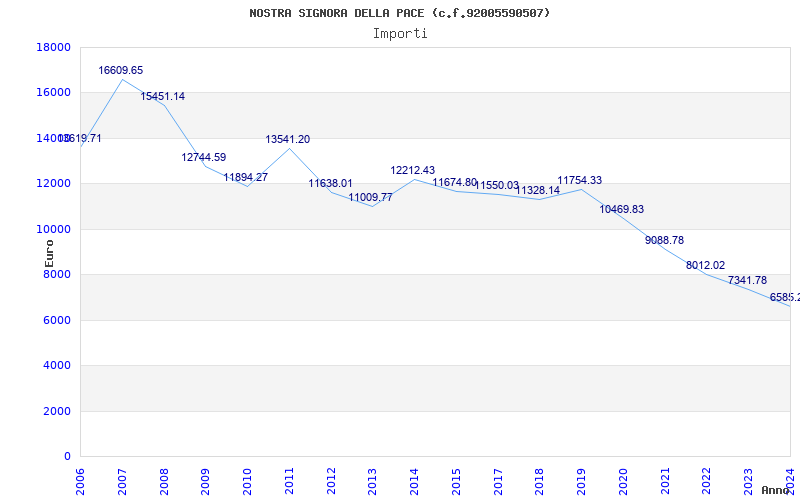Image resolution: width=800 pixels, height=500 pixels.
Task: Click the 2019 x-axis year label
Action: pyautogui.click(x=582, y=481)
